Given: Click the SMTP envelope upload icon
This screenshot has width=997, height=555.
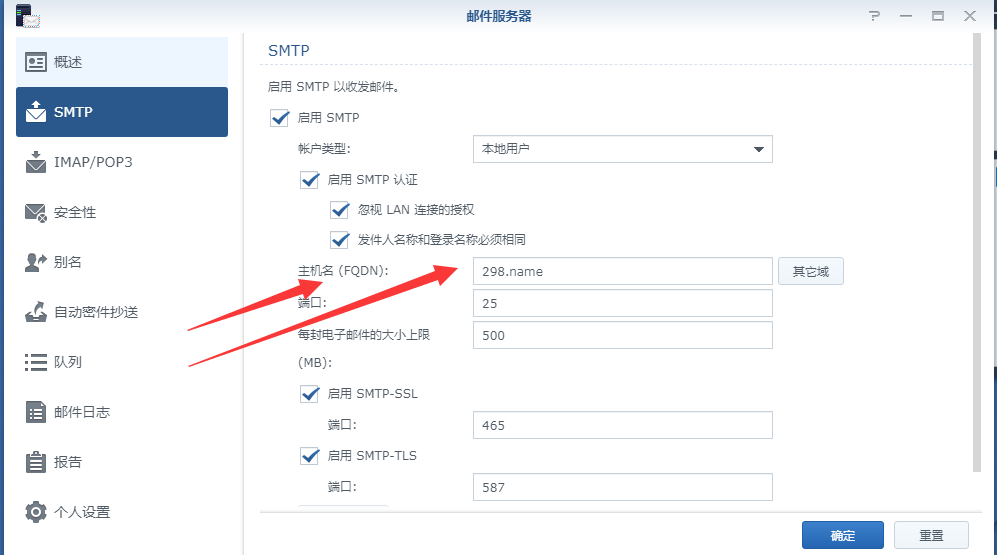Looking at the screenshot, I should tap(36, 111).
